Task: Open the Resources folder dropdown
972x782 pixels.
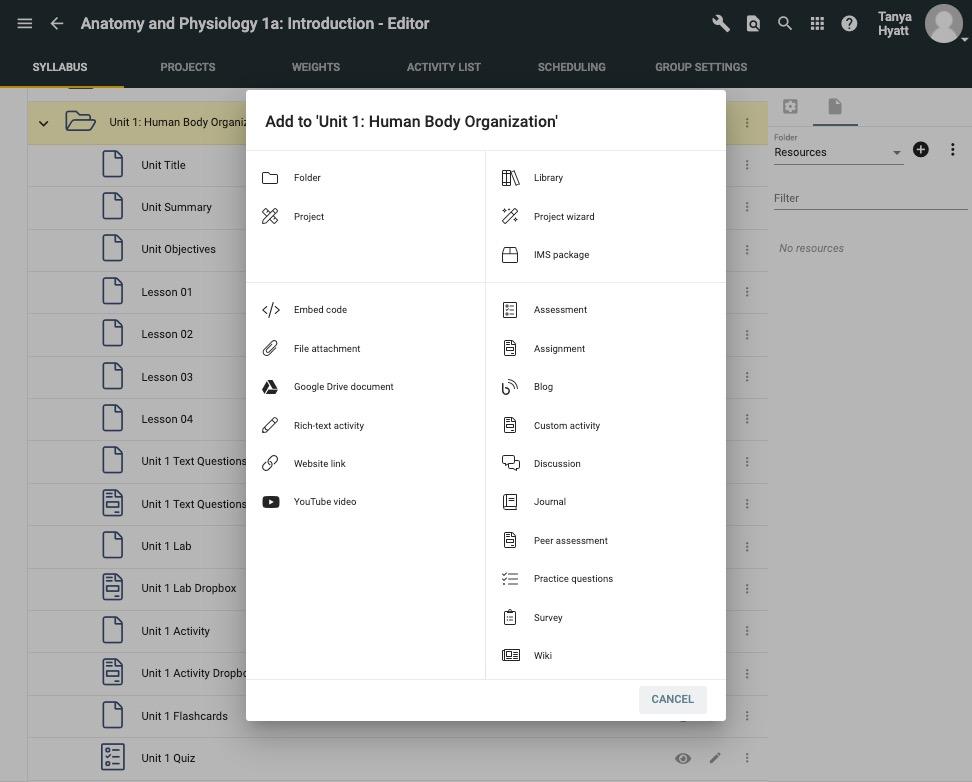Action: (838, 152)
